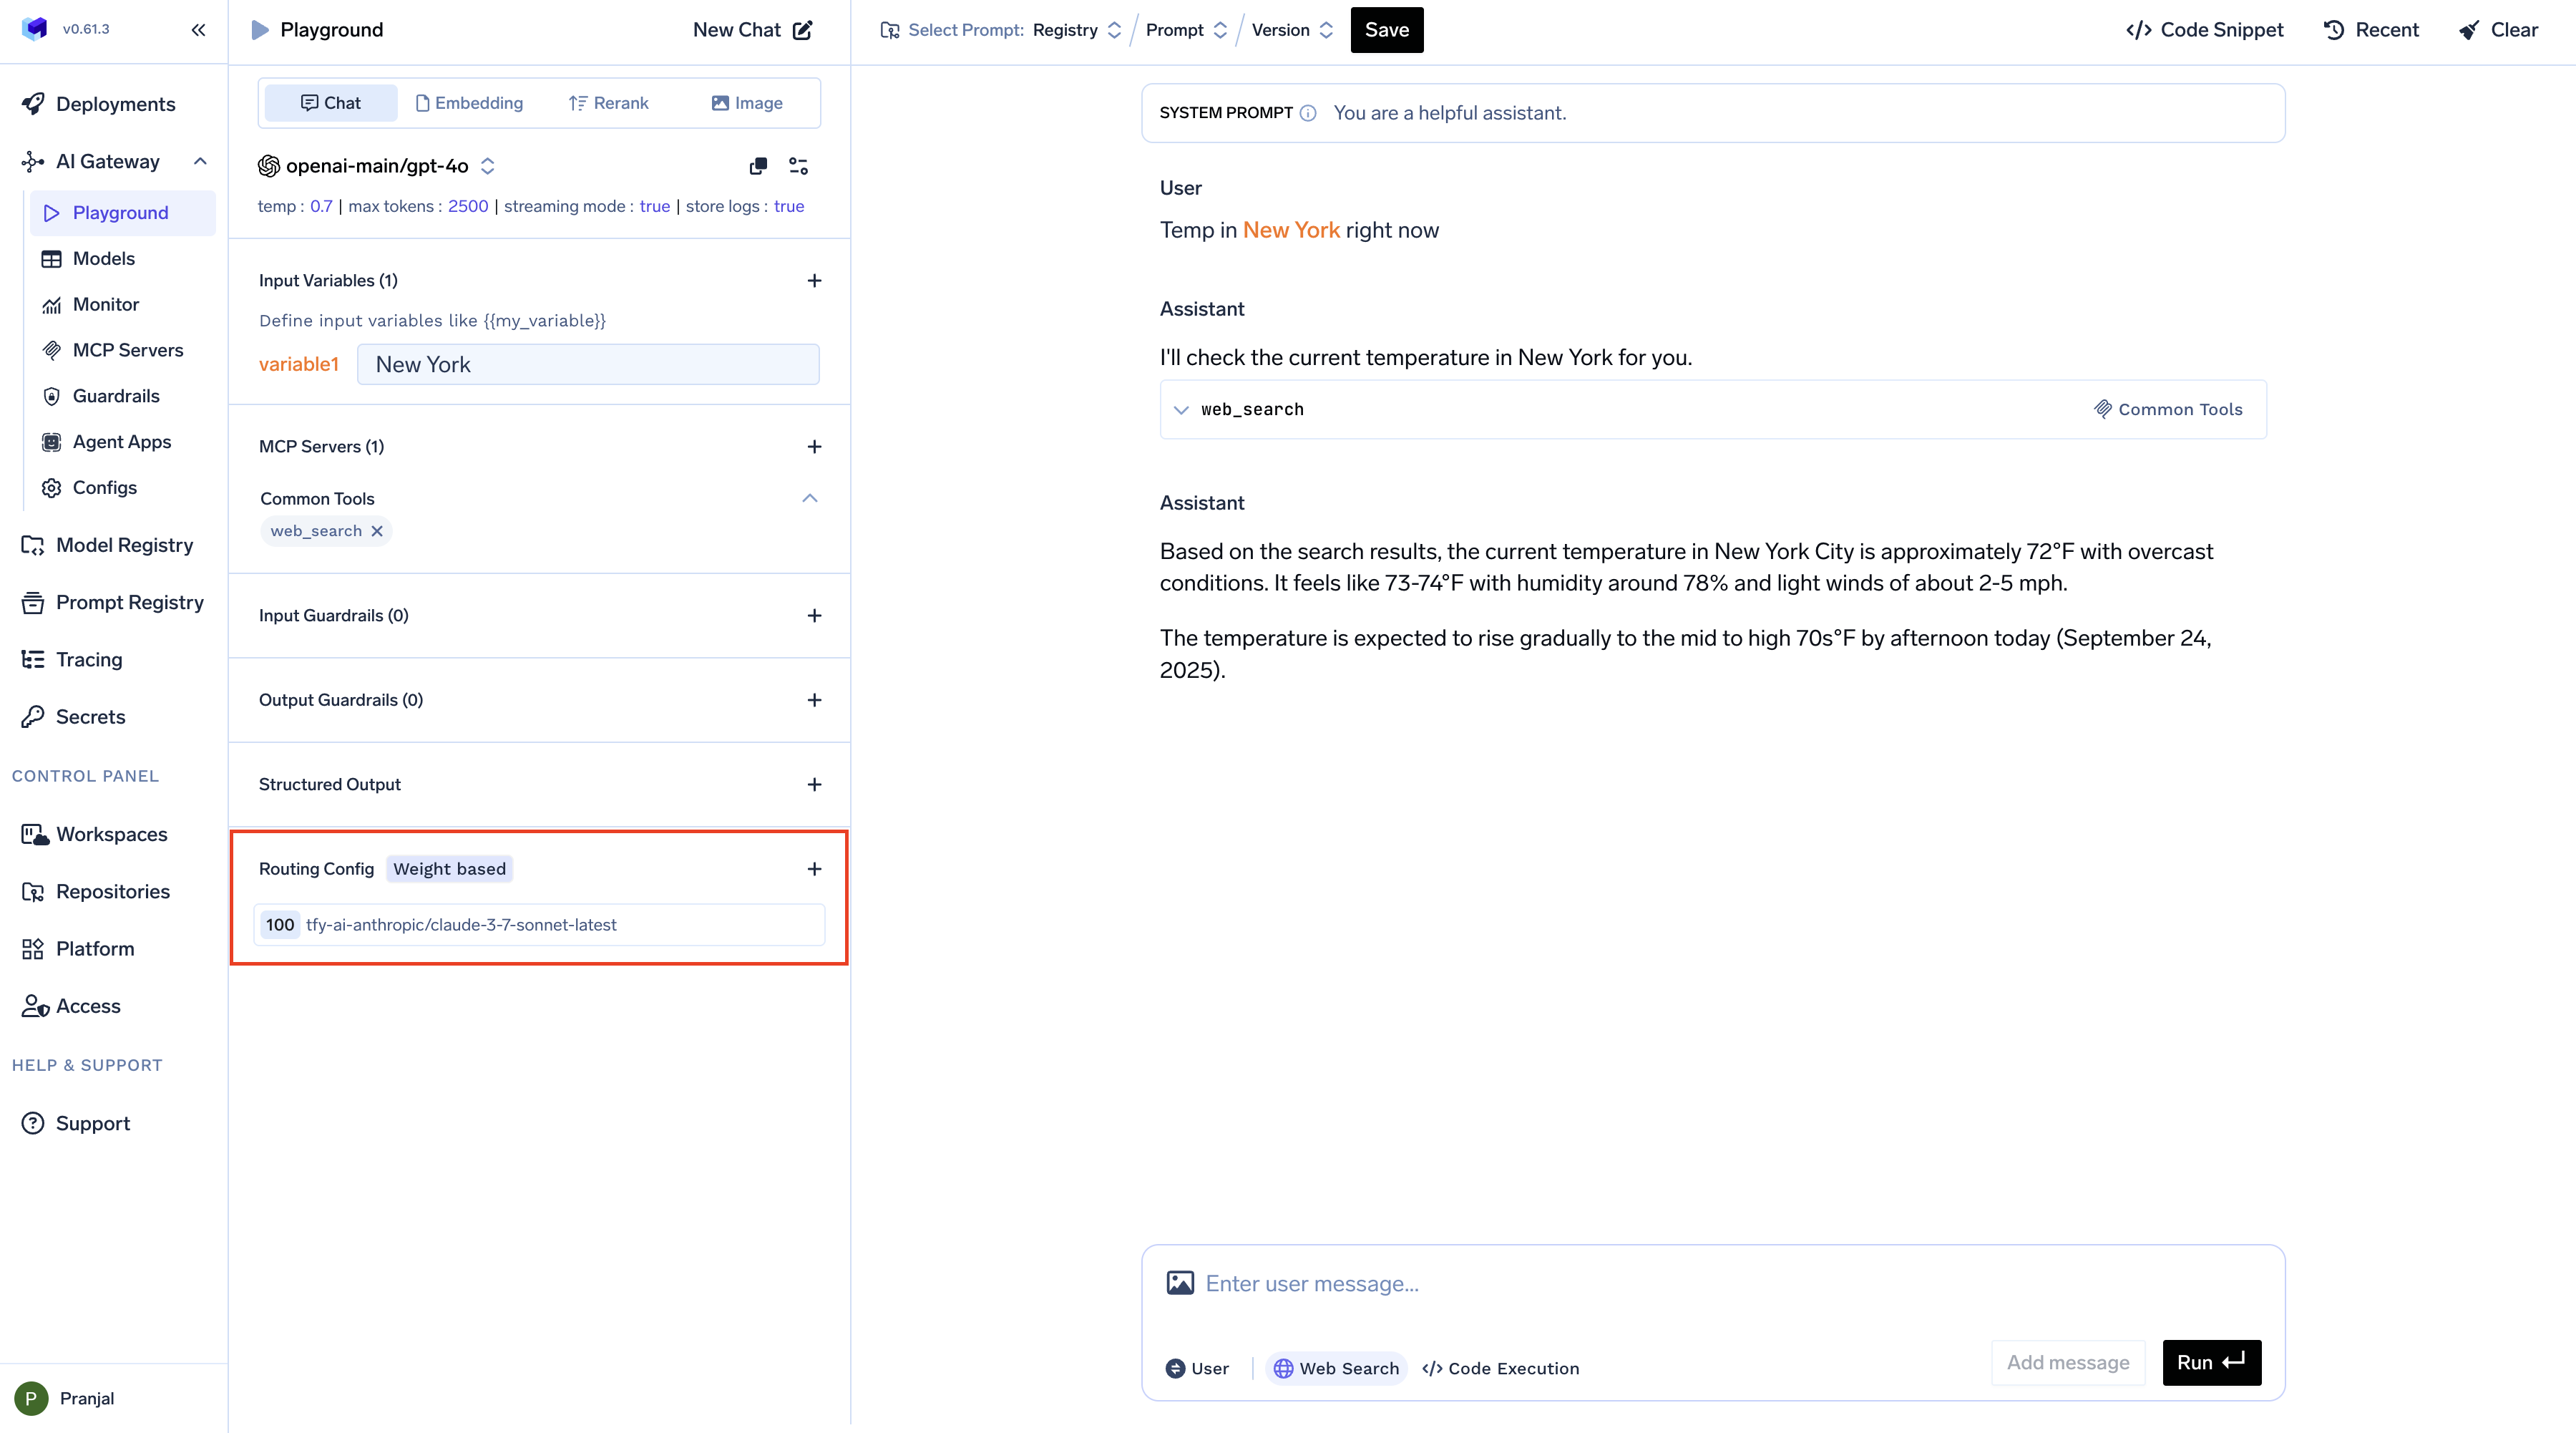Collapse the Common Tools section

pyautogui.click(x=810, y=498)
